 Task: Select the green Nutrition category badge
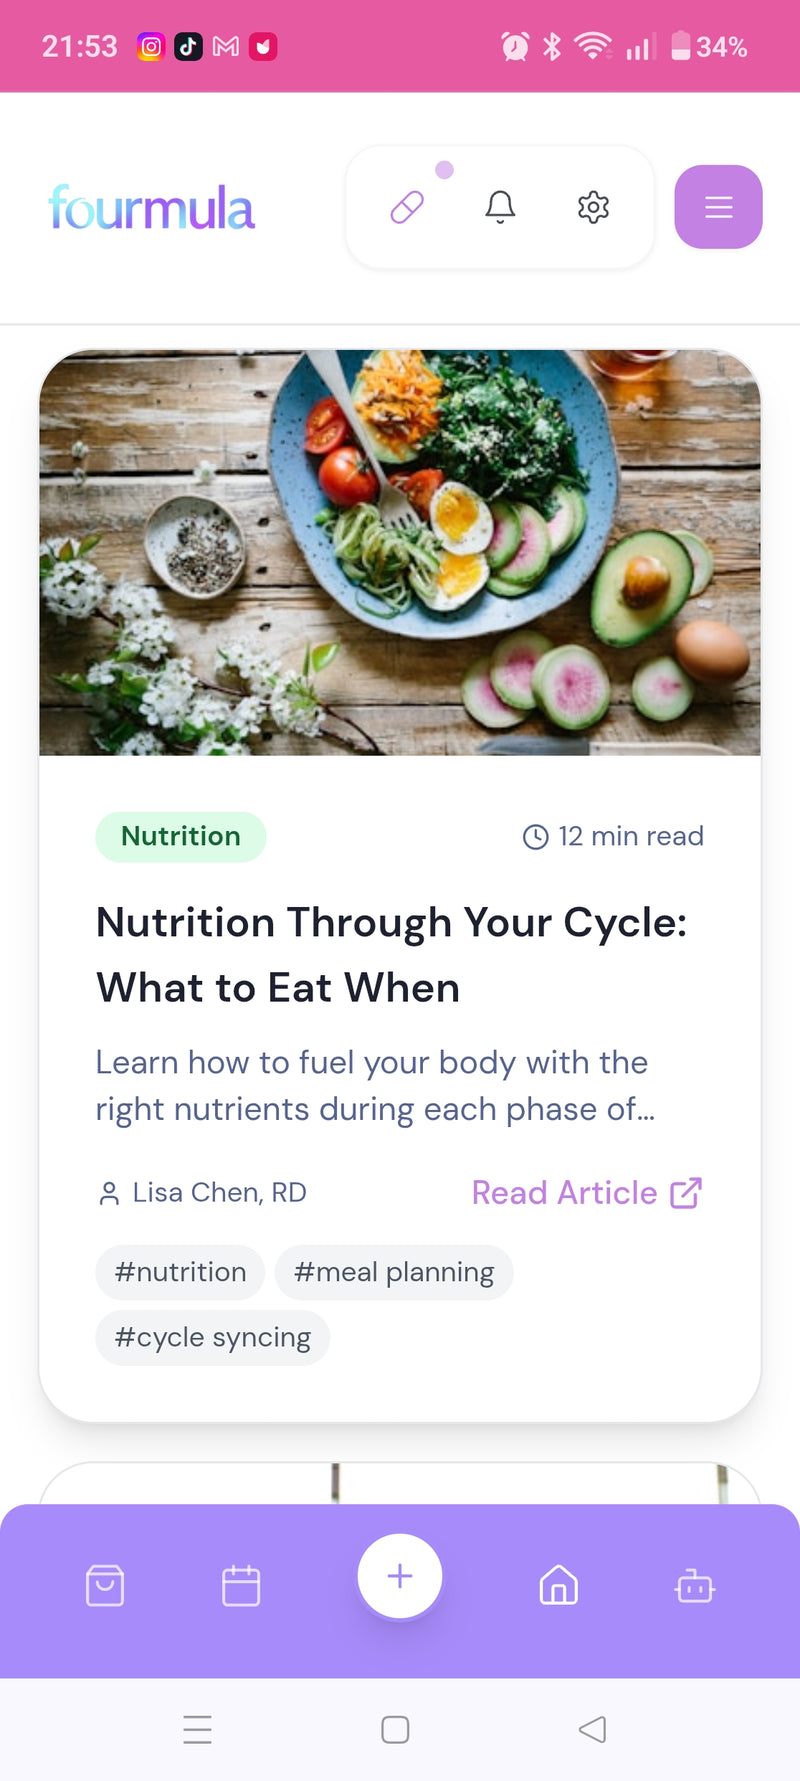click(181, 836)
